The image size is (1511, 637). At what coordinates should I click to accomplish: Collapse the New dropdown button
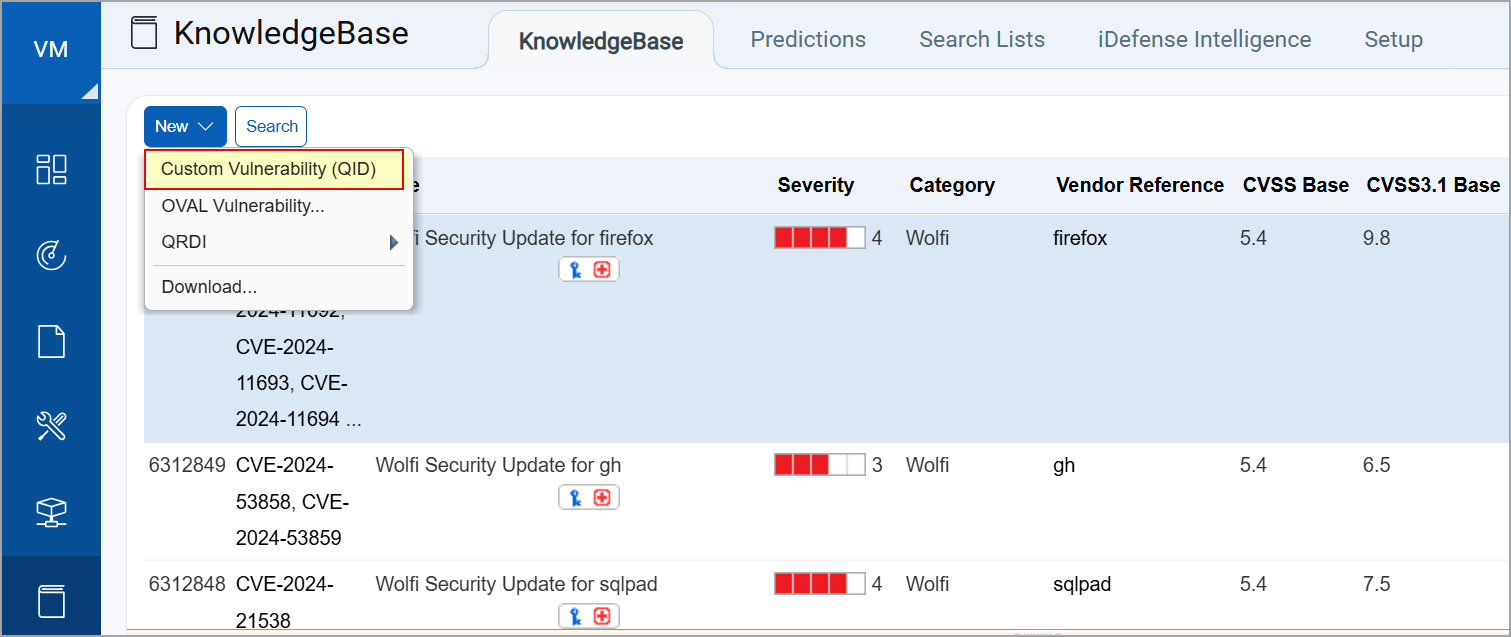point(185,126)
